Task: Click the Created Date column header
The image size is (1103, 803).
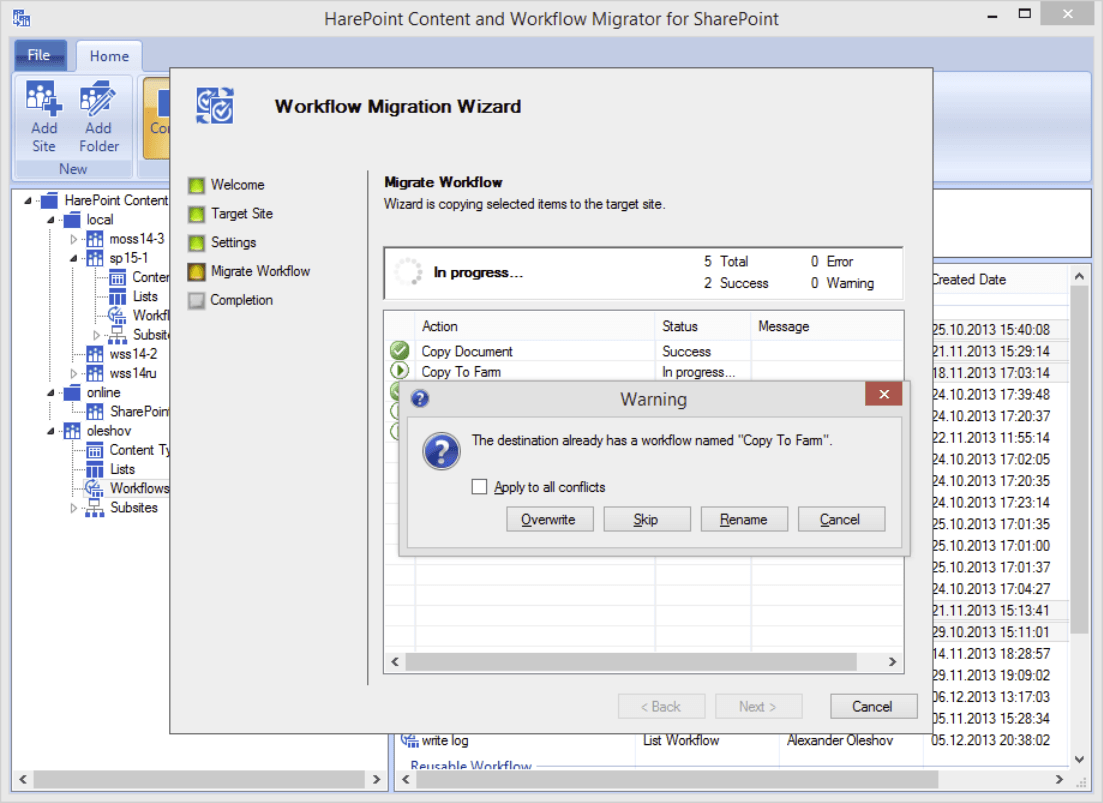Action: 969,279
